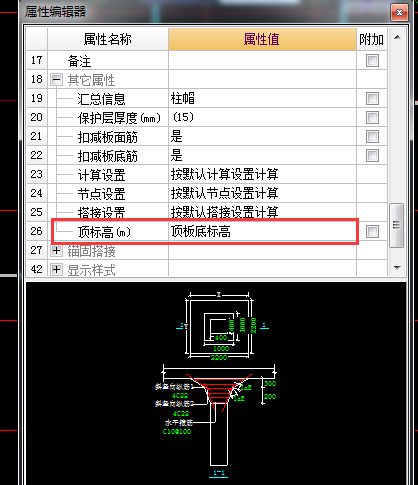Click the scrollbar down arrow
The image size is (418, 485).
pos(397,267)
